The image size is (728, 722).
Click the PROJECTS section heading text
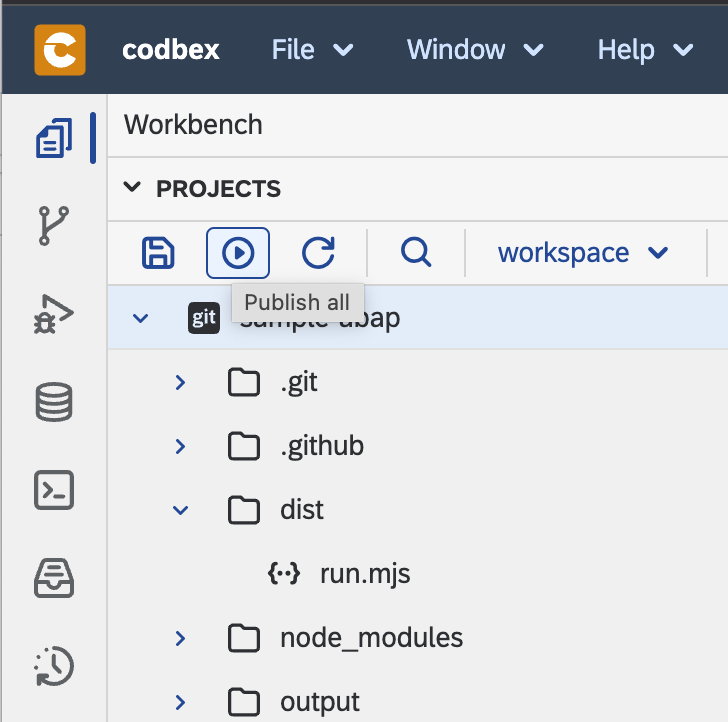point(218,189)
